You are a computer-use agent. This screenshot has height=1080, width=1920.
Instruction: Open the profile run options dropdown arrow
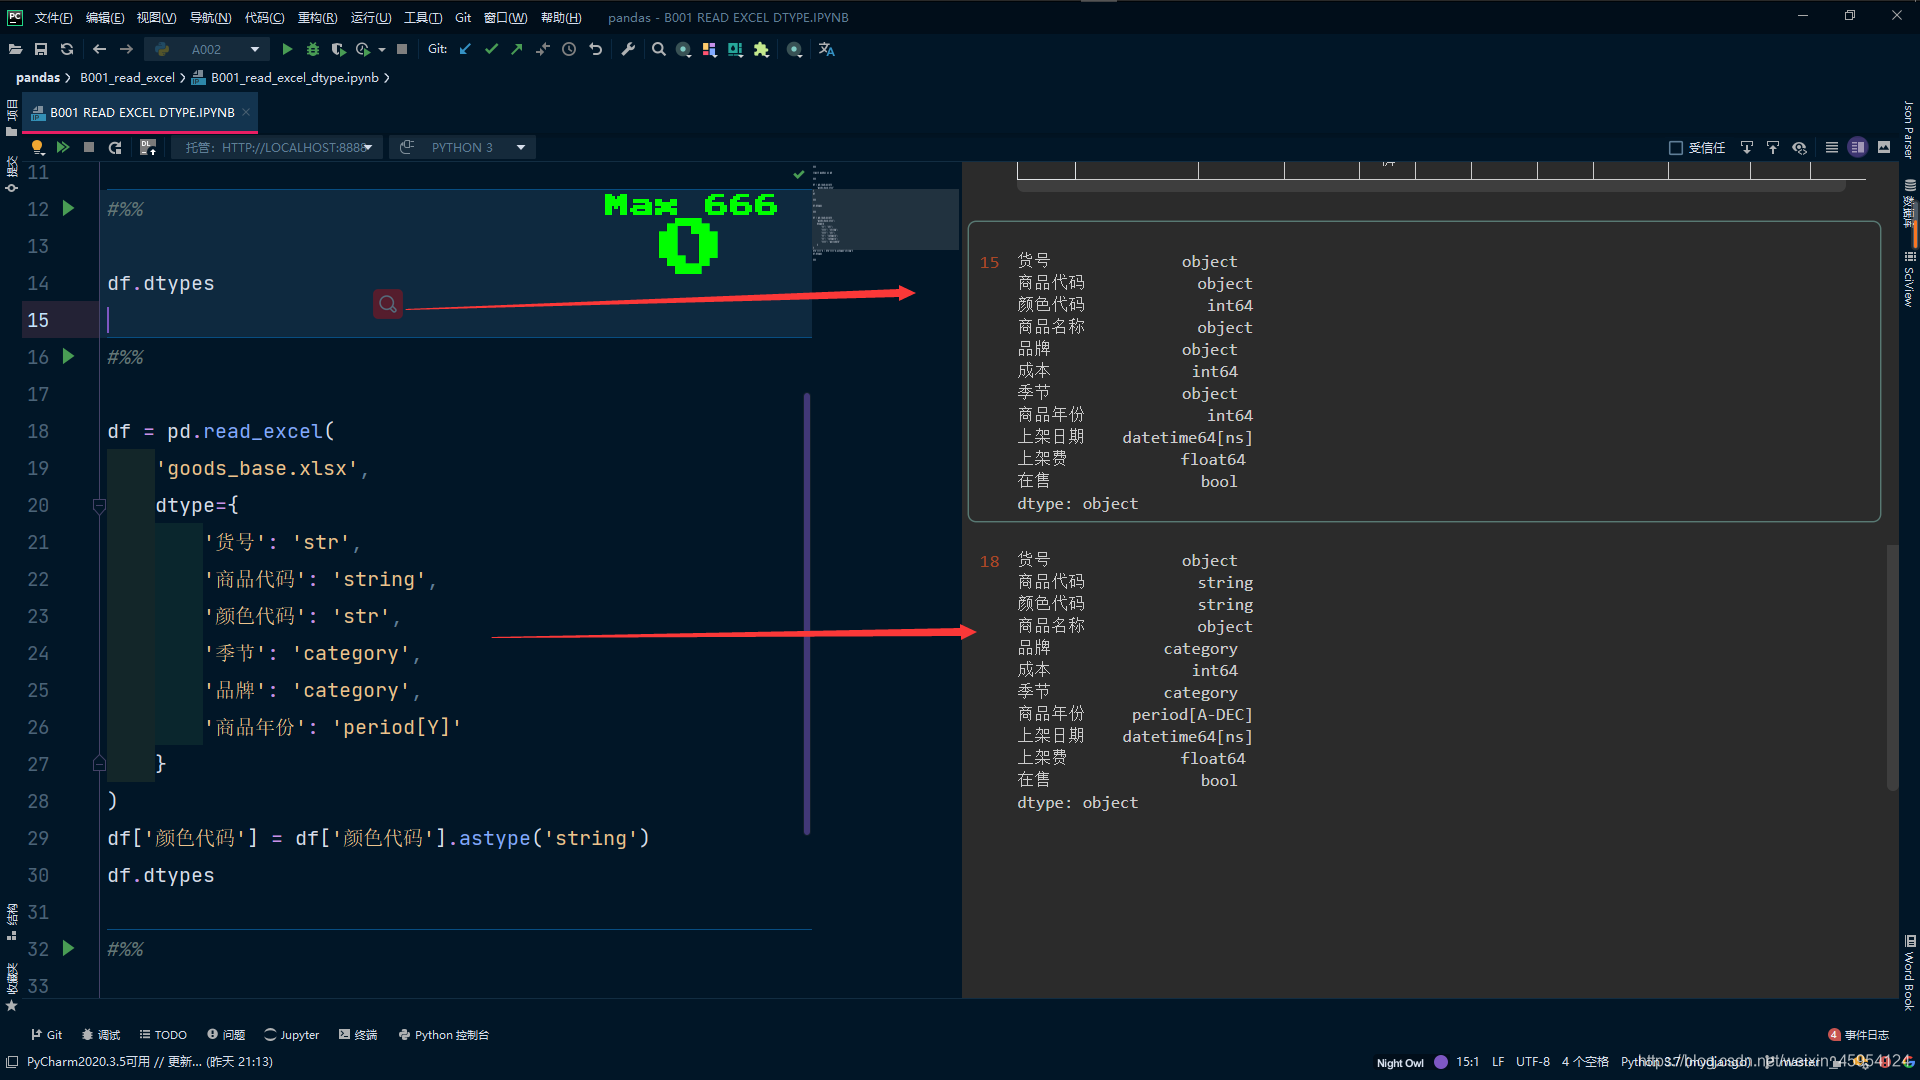coord(382,49)
